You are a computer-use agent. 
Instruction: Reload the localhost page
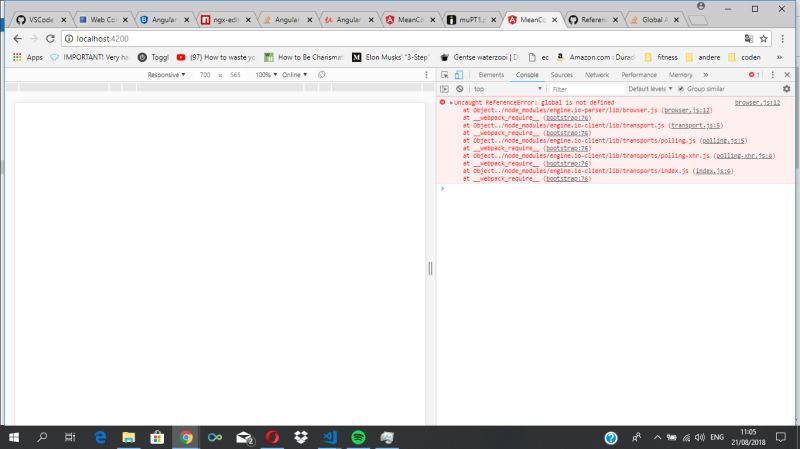[50, 39]
